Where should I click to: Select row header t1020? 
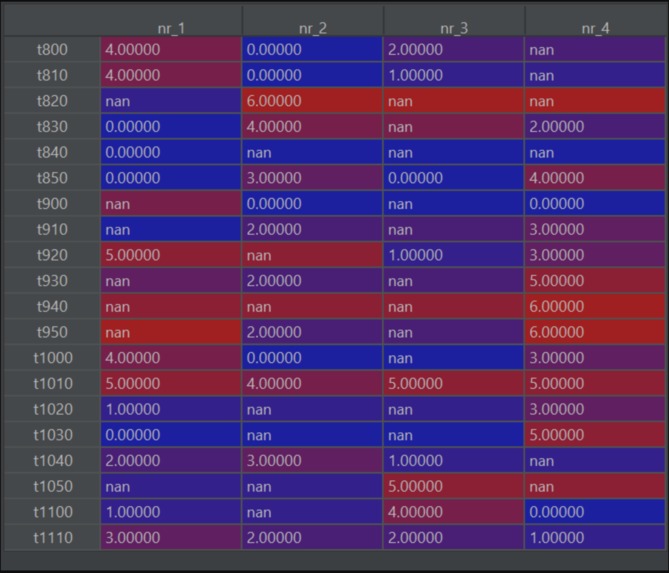click(52, 409)
